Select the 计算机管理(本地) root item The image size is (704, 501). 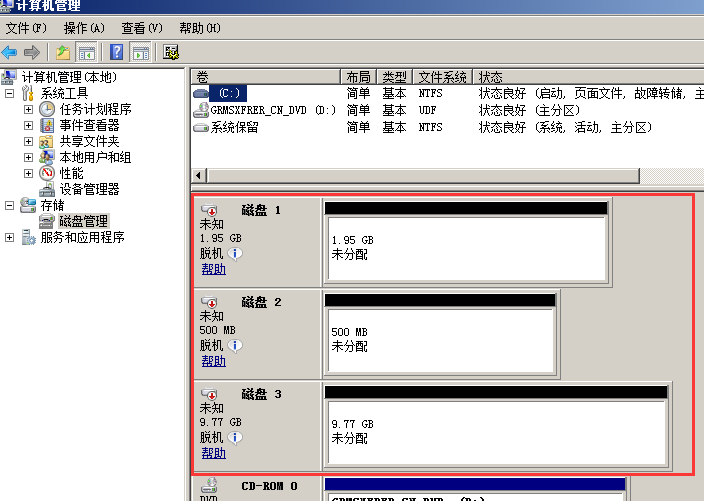[69, 77]
